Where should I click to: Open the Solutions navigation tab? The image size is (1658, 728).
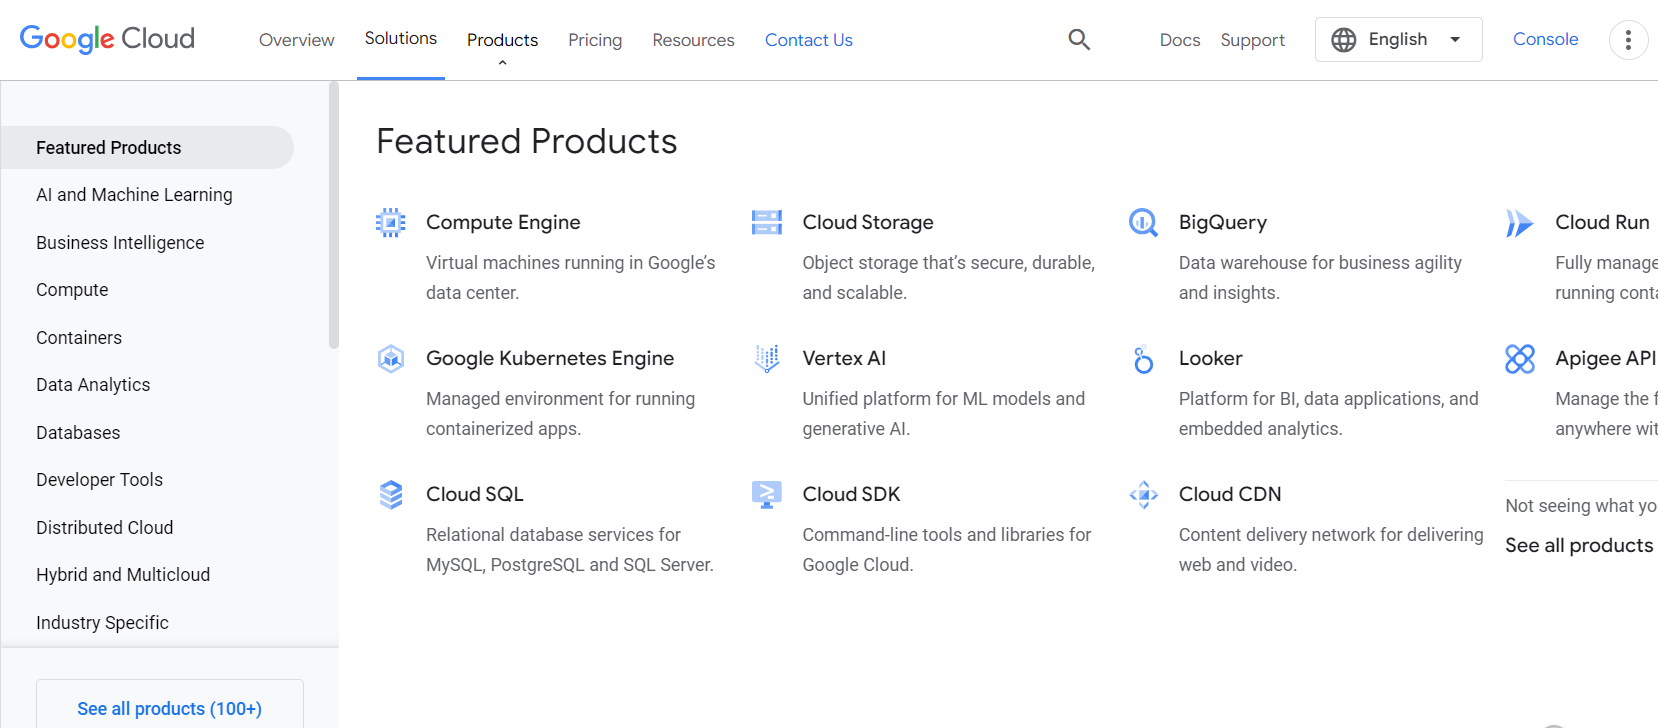coord(400,39)
